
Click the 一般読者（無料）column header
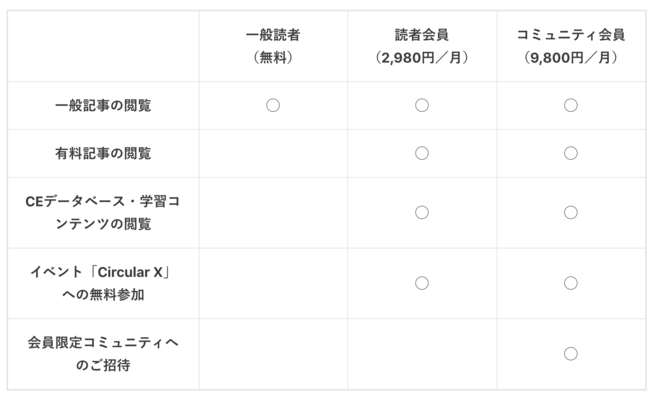[x=273, y=46]
